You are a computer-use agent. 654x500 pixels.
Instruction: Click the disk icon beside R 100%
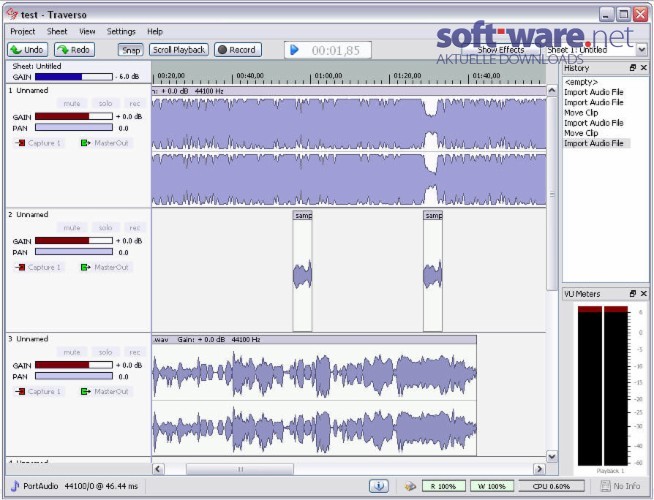pos(410,486)
